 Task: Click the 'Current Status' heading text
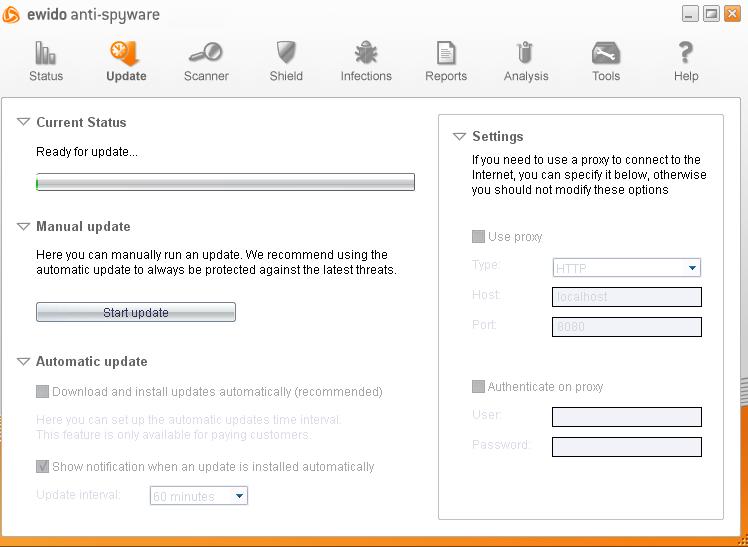point(81,123)
